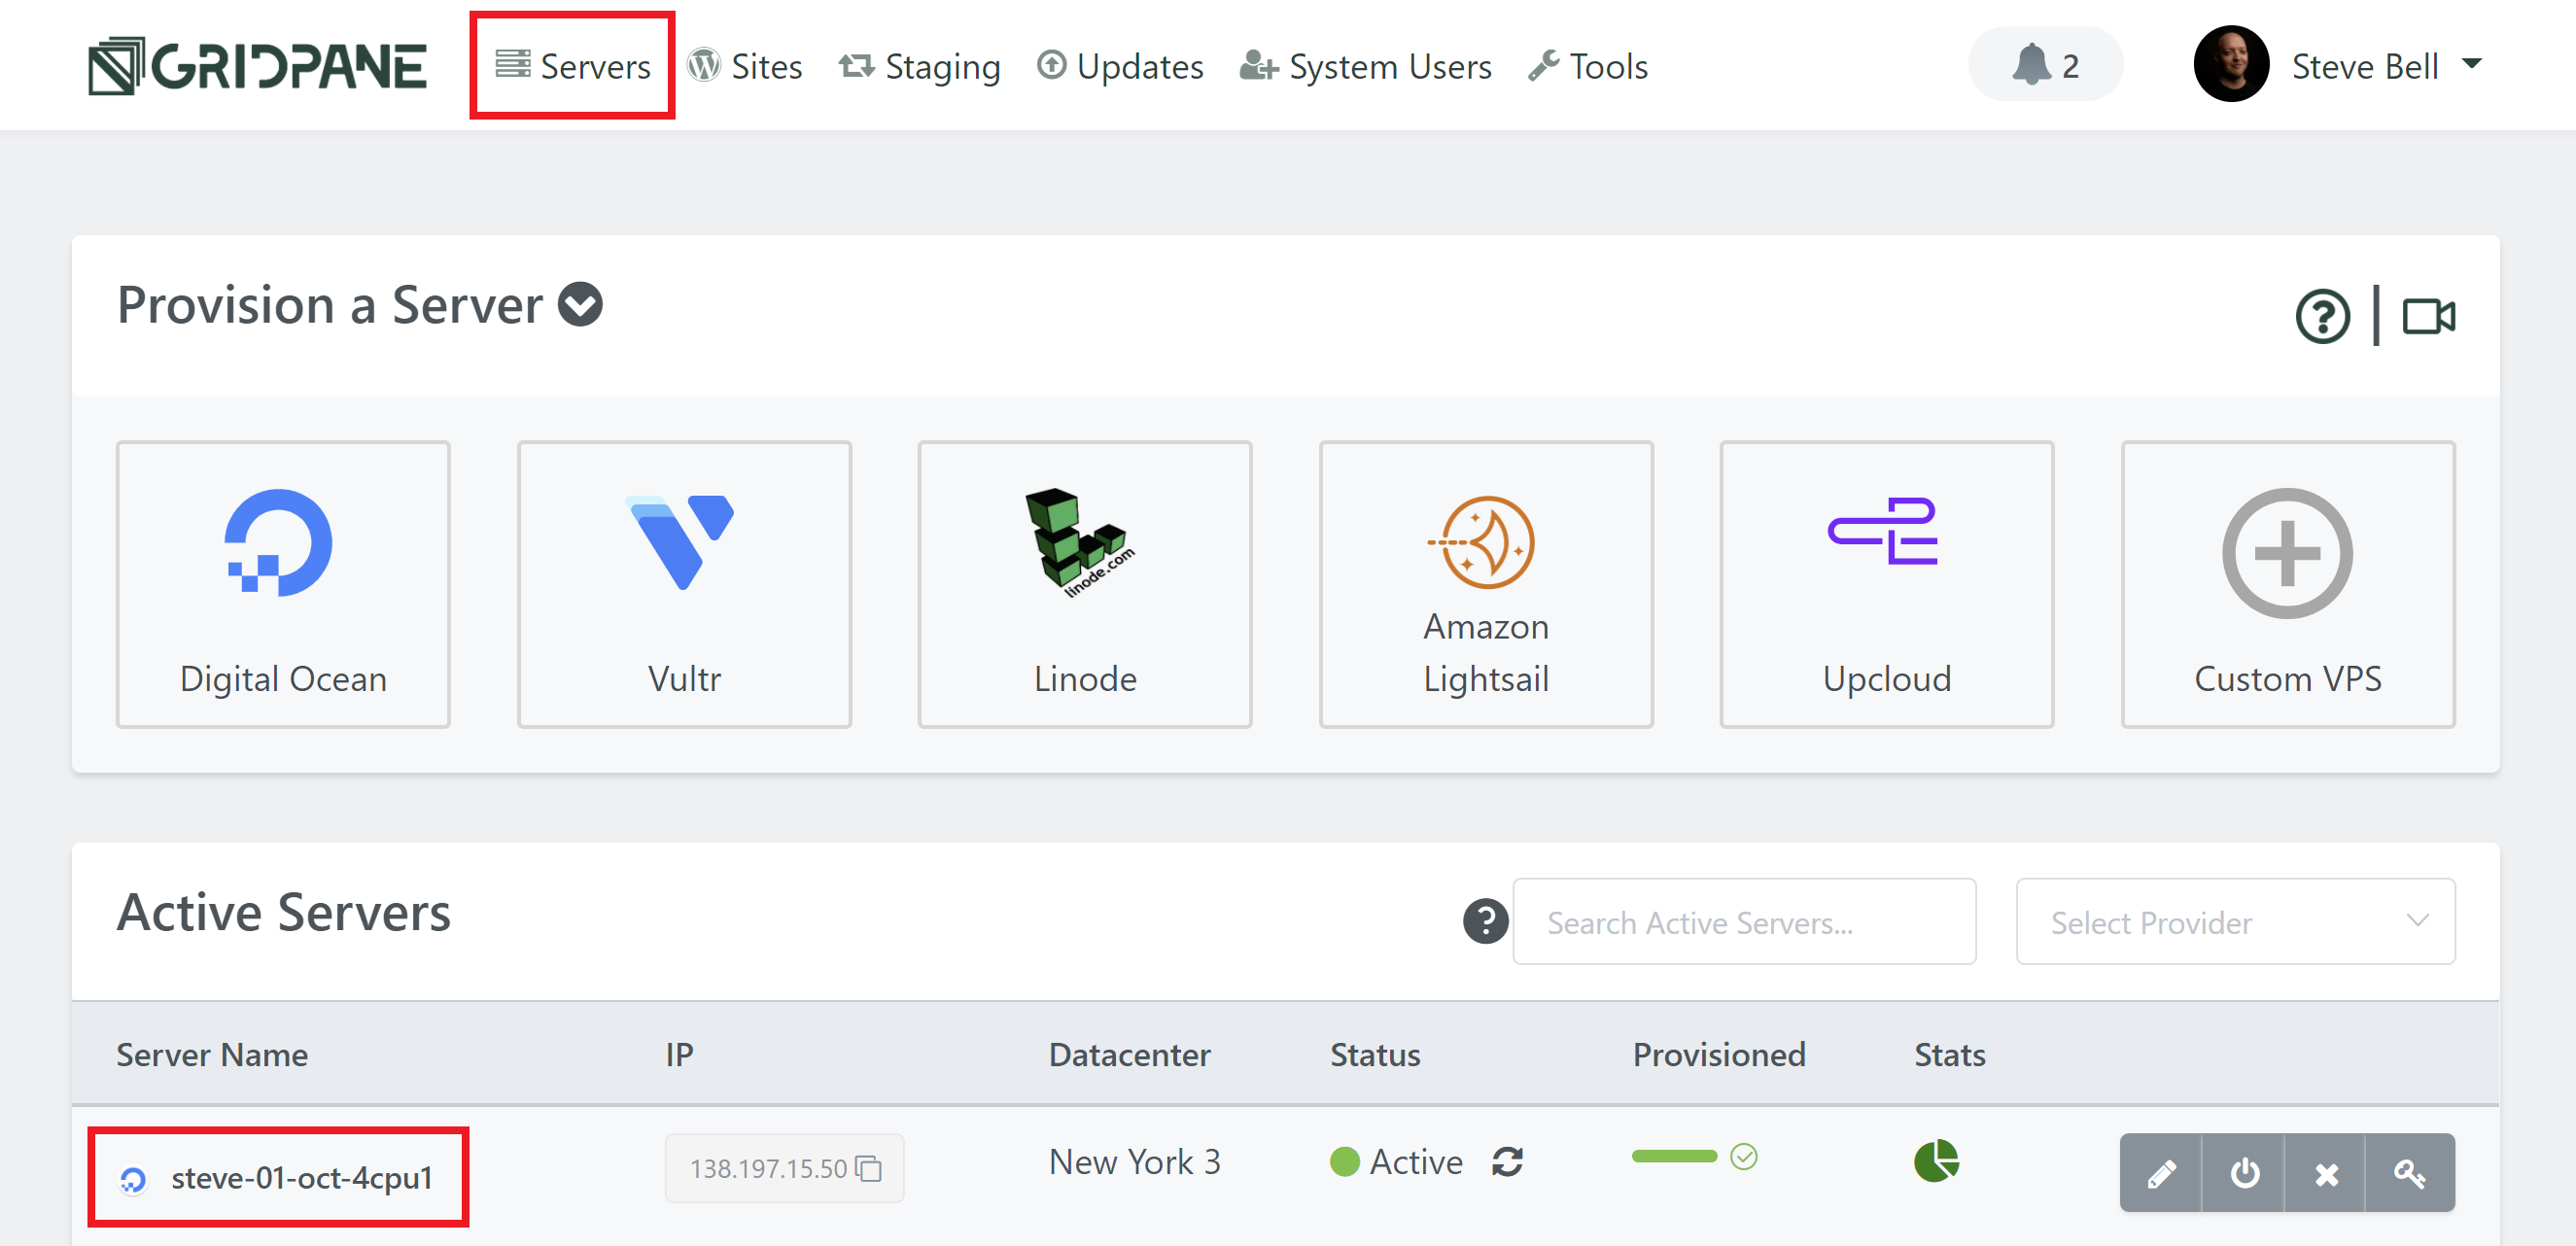Click the Datacenter column header
Screen dimensions: 2576x1246
(x=1129, y=1055)
